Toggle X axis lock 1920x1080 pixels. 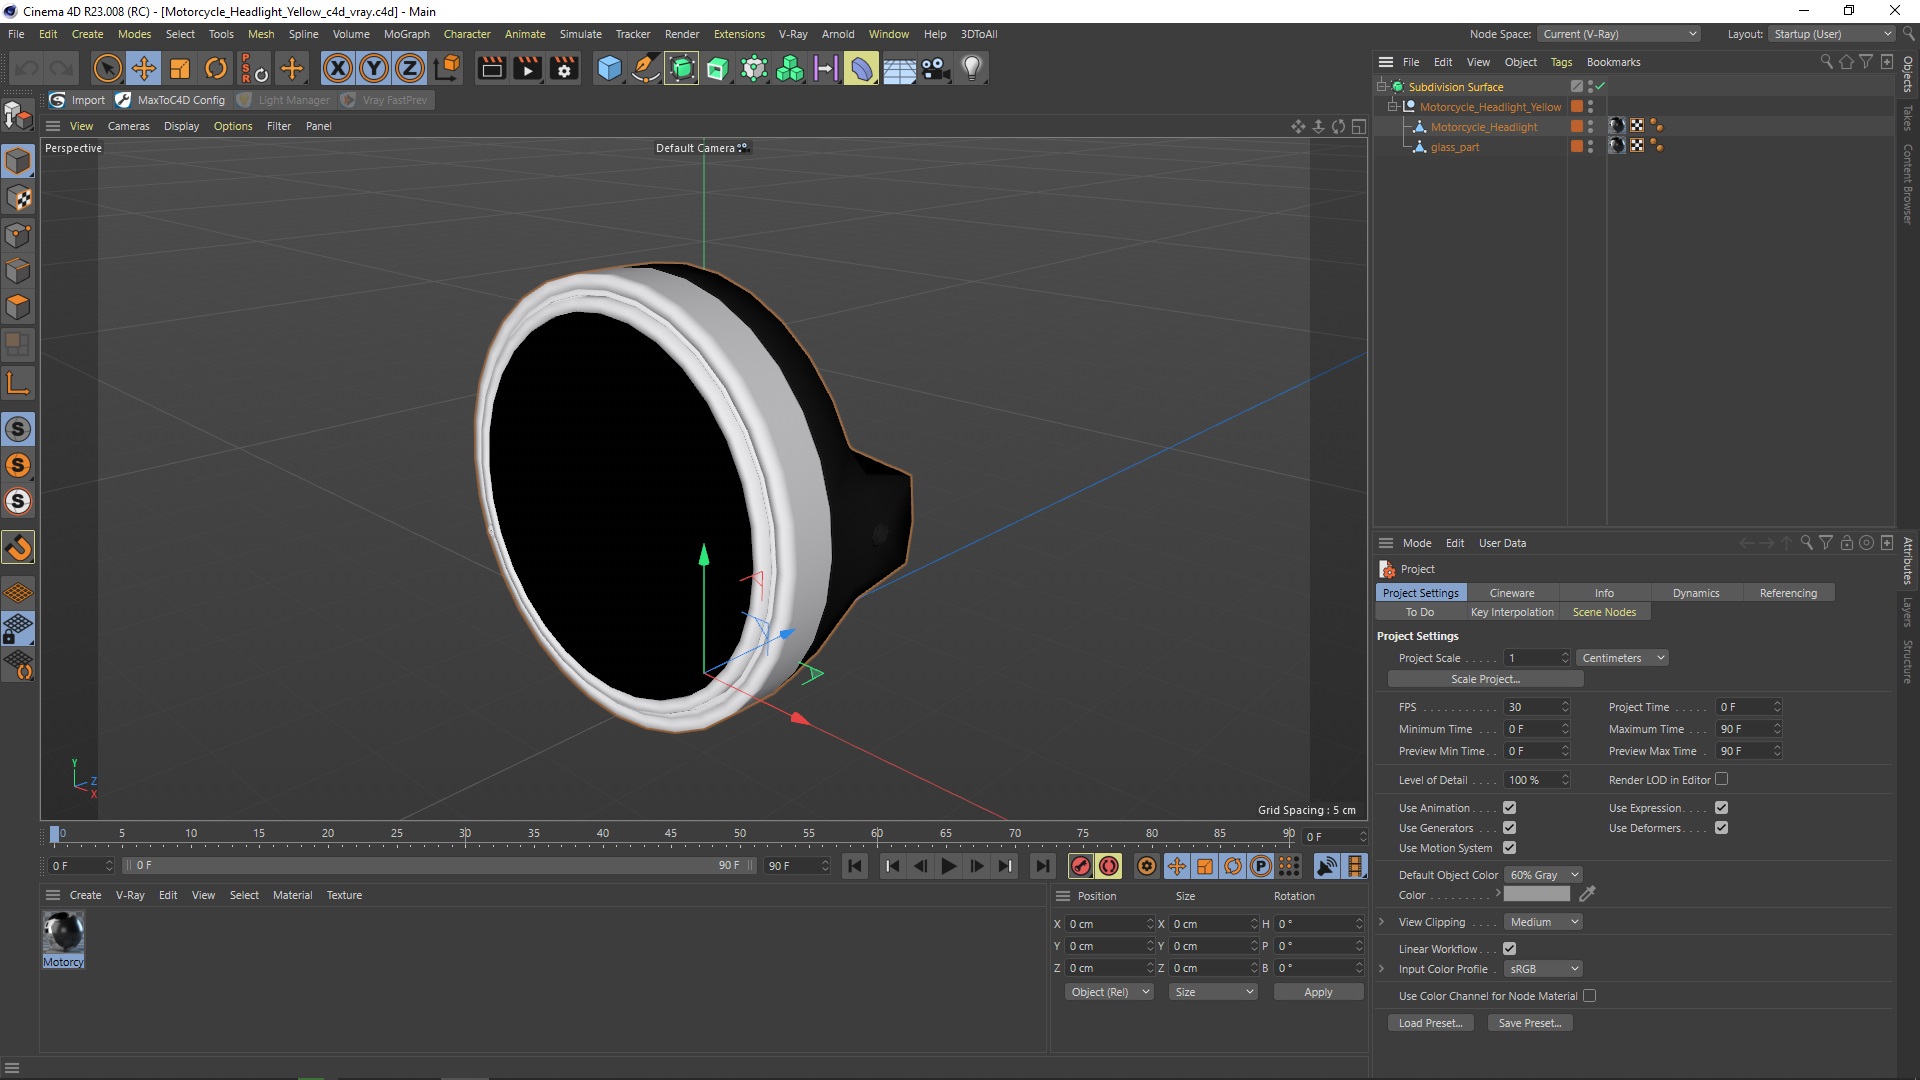338,68
